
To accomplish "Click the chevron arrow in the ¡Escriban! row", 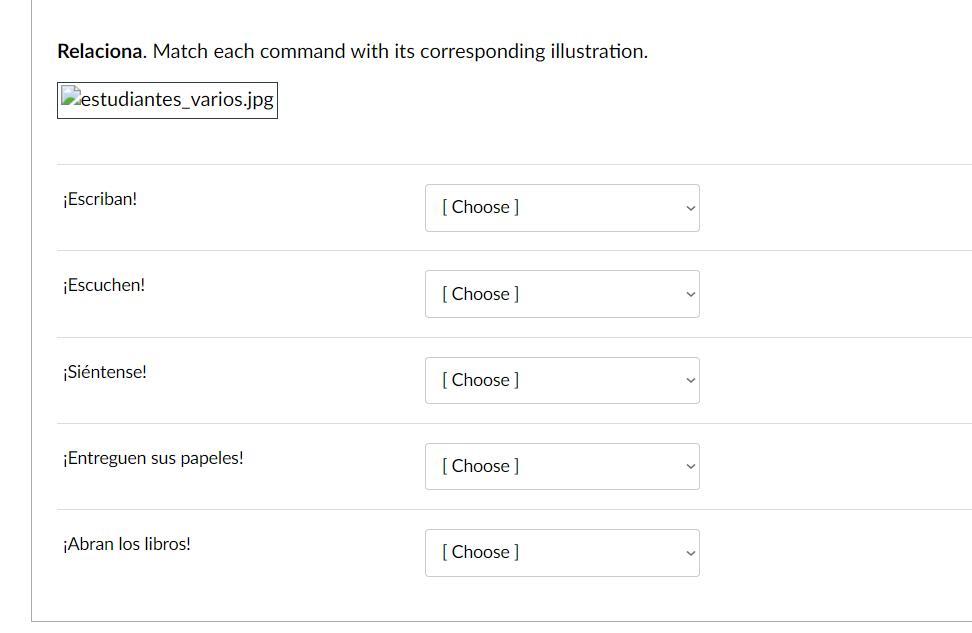I will (689, 208).
